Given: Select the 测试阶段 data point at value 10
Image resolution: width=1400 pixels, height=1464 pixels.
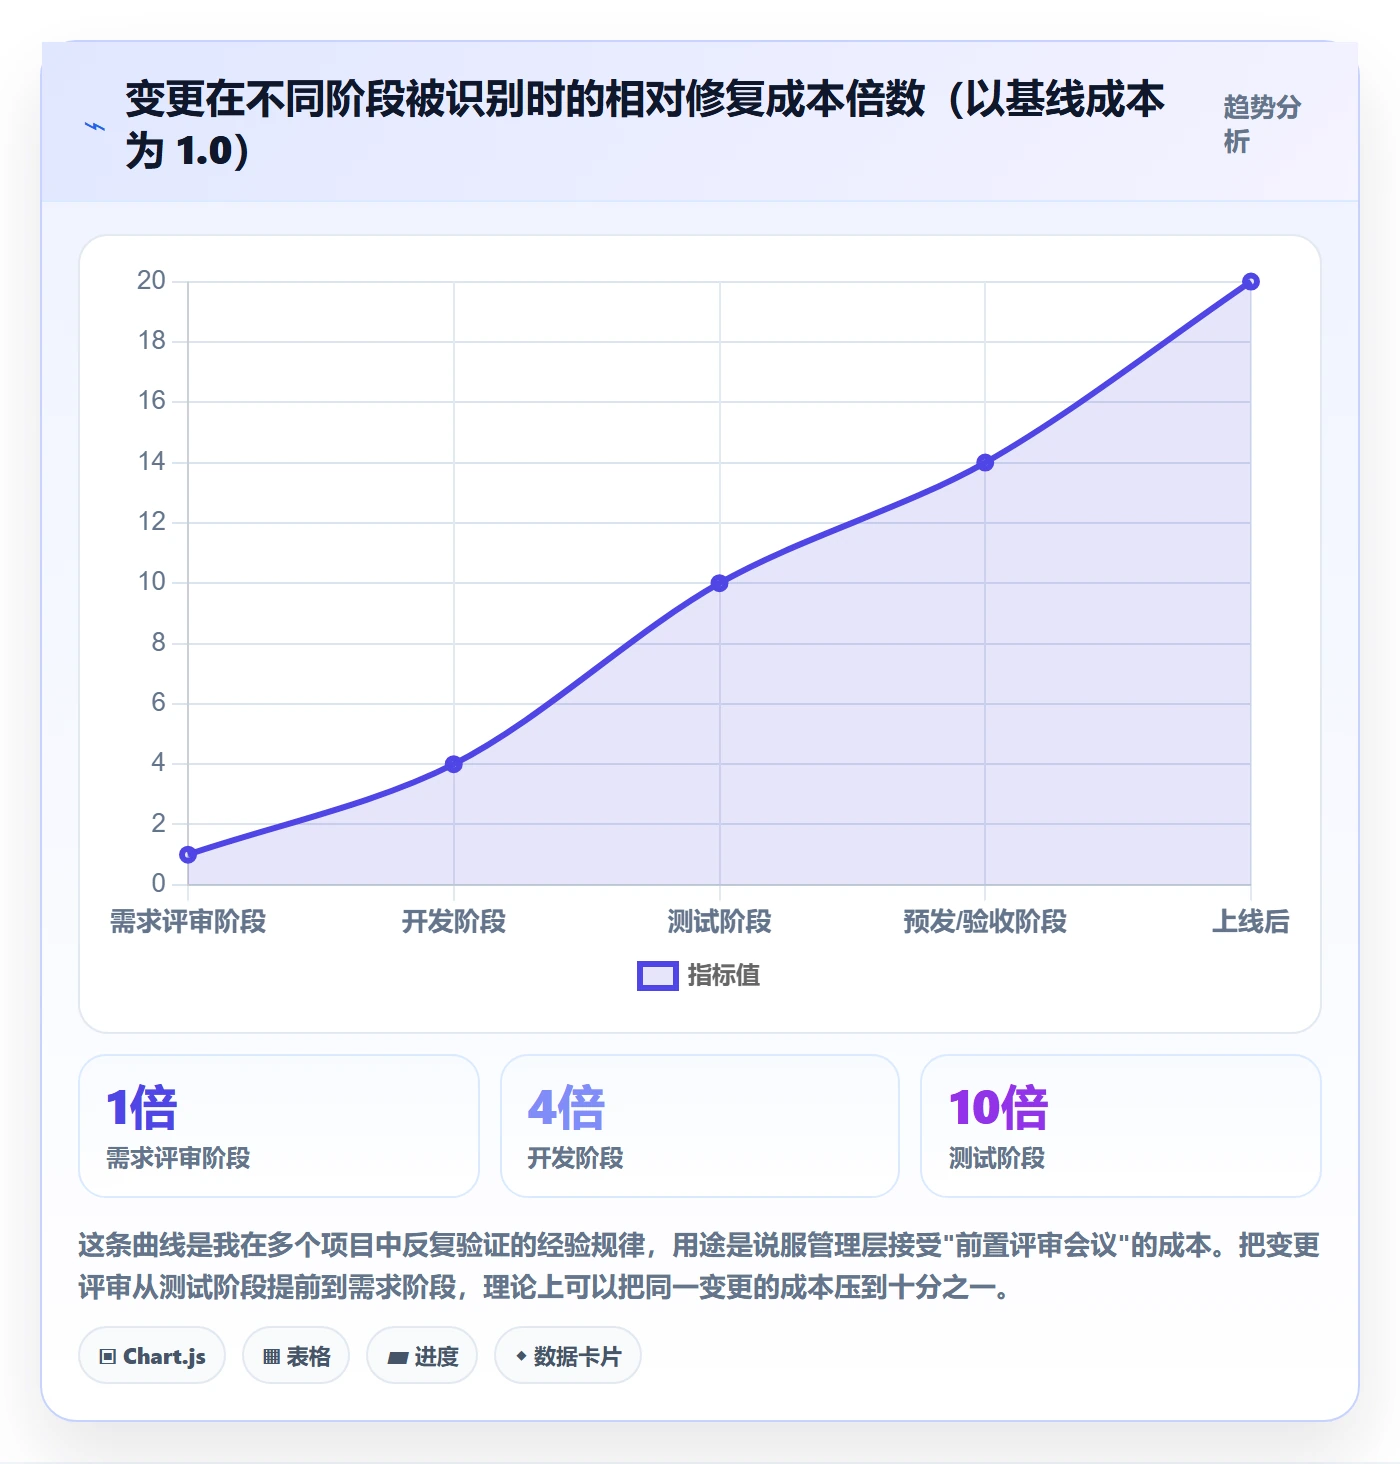Looking at the screenshot, I should point(720,583).
